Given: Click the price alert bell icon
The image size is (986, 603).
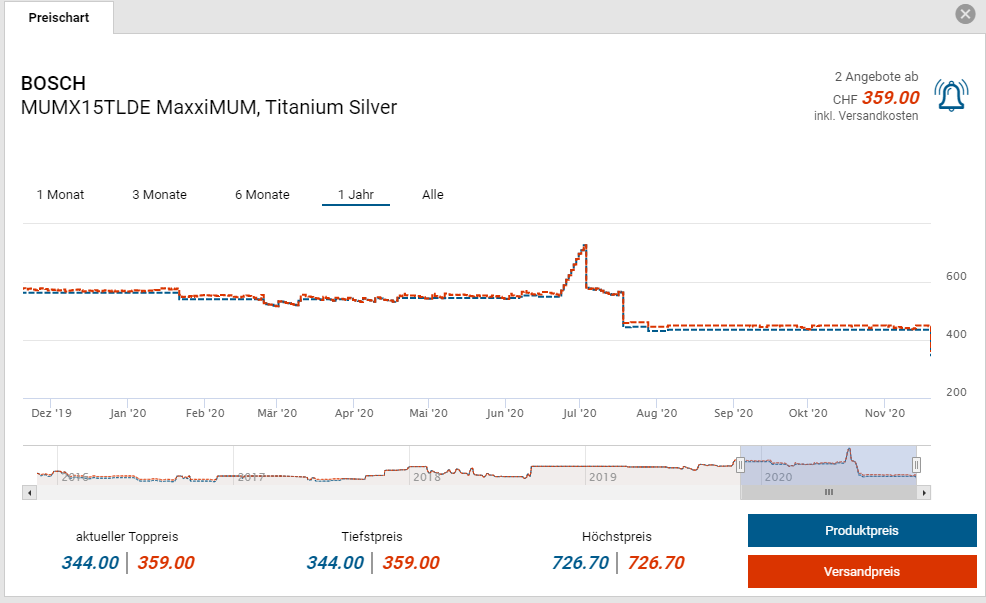Looking at the screenshot, I should point(951,96).
